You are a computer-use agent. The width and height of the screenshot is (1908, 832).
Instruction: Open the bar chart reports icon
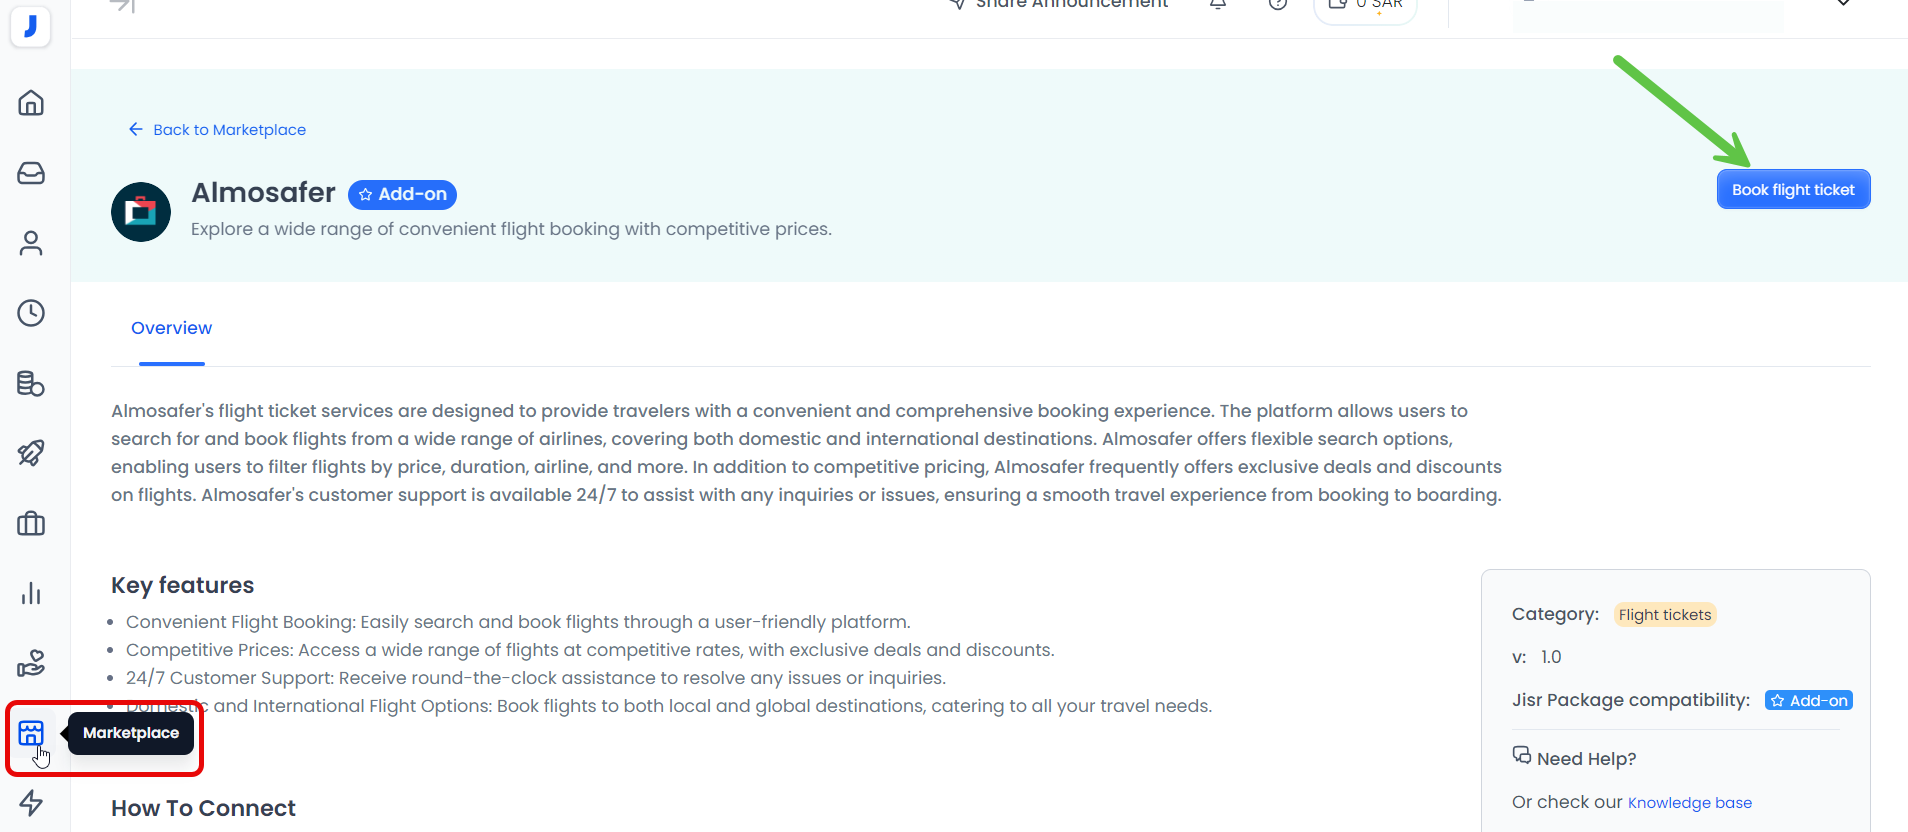coord(31,593)
